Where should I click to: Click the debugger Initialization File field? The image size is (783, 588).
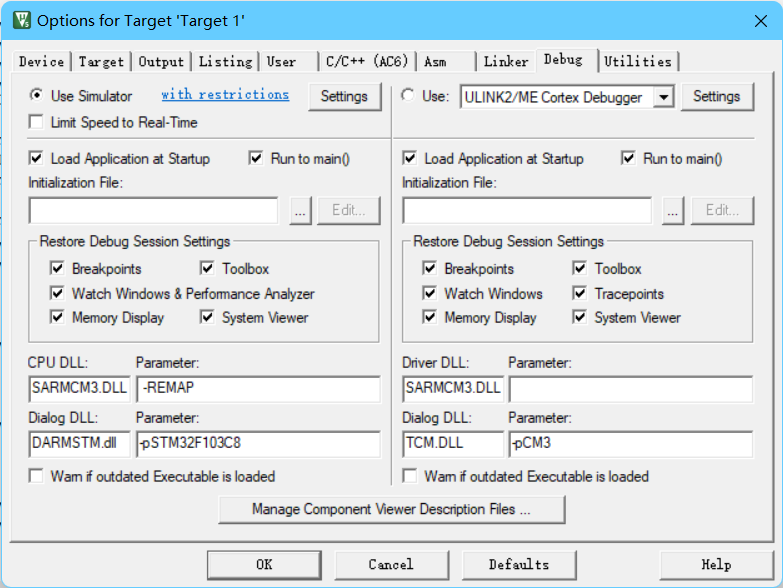pos(527,211)
